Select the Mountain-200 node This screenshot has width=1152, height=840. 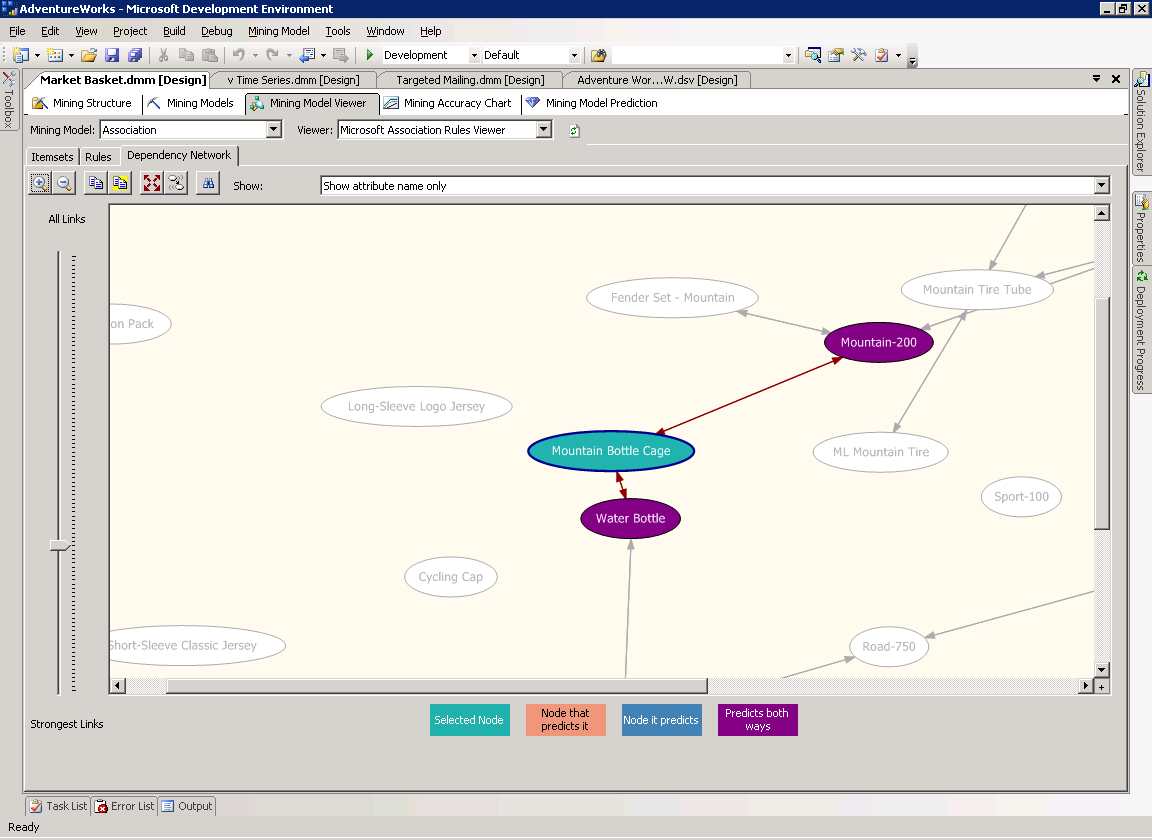tap(879, 342)
